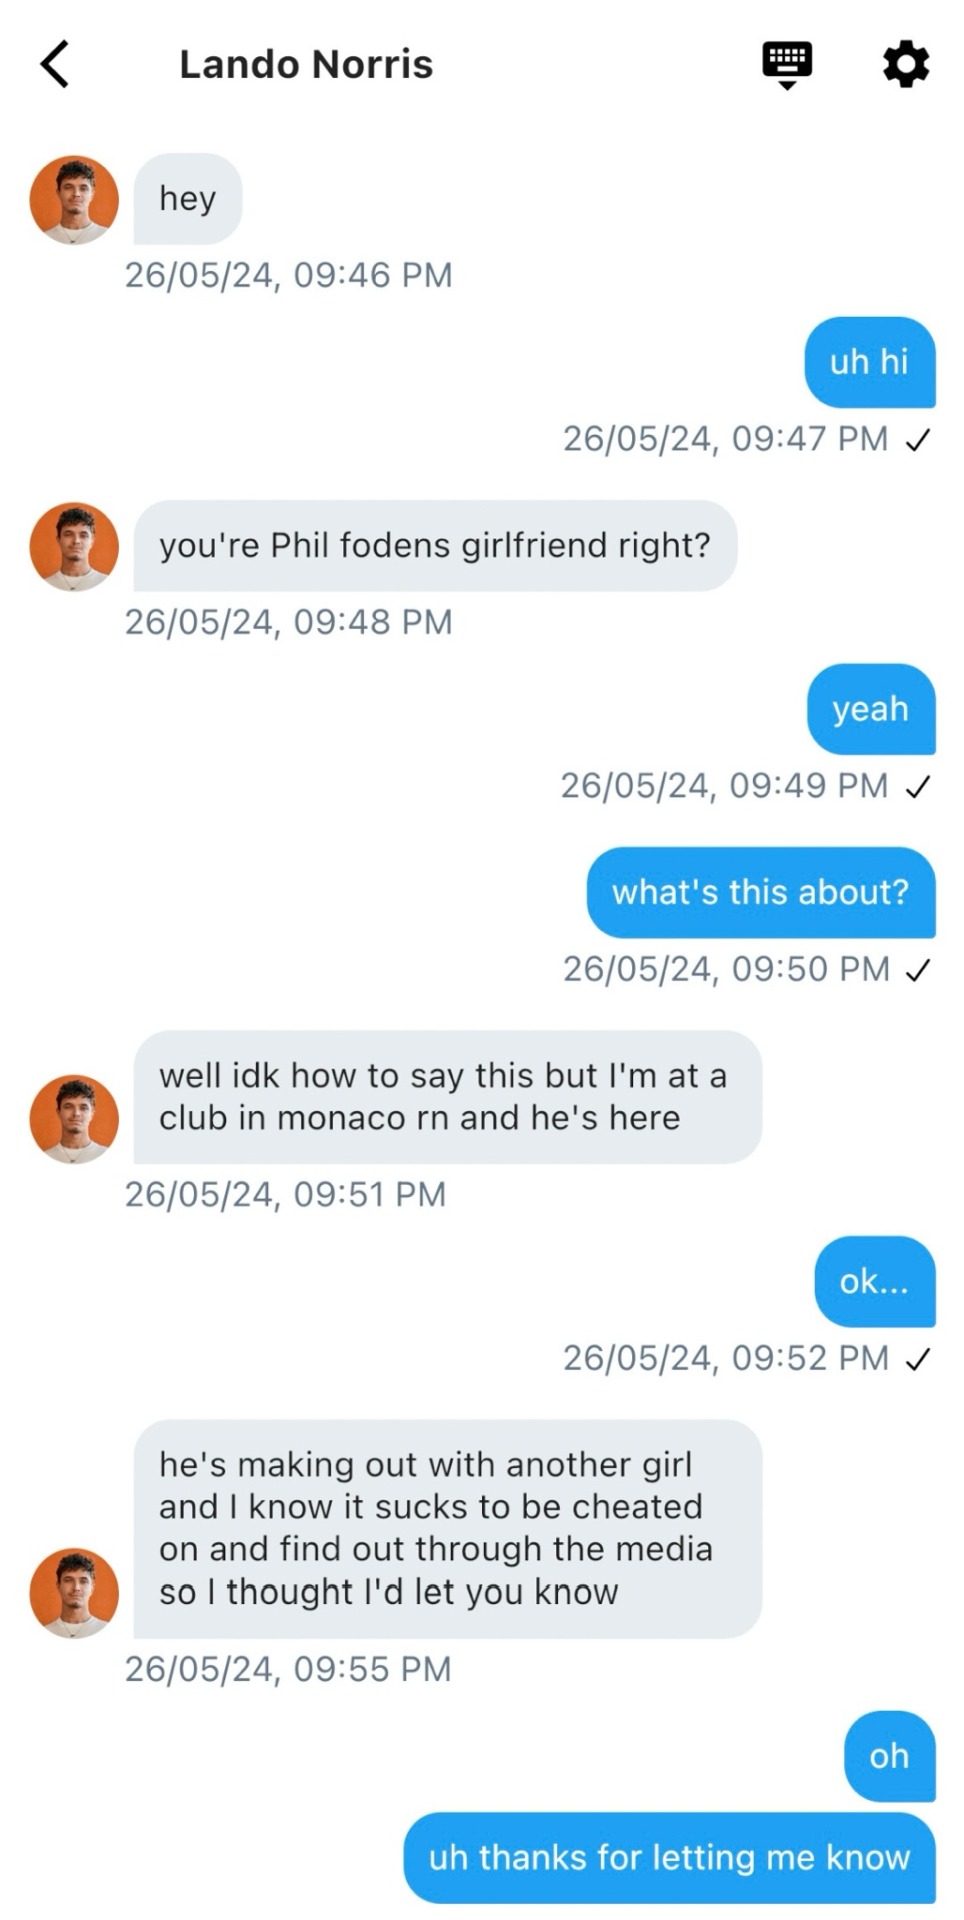This screenshot has height=1920, width=964.
Task: Select the "what's this about?" message
Action: click(760, 892)
